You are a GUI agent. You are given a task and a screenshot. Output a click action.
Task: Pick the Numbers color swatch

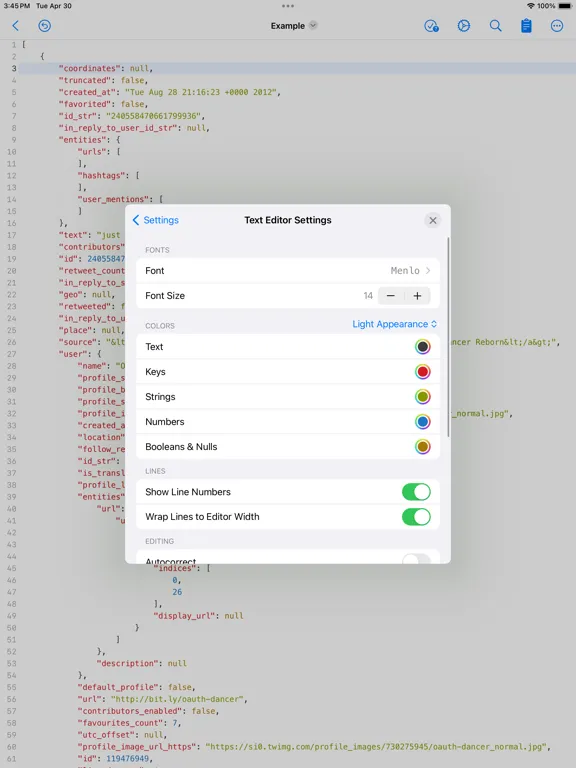coord(423,422)
